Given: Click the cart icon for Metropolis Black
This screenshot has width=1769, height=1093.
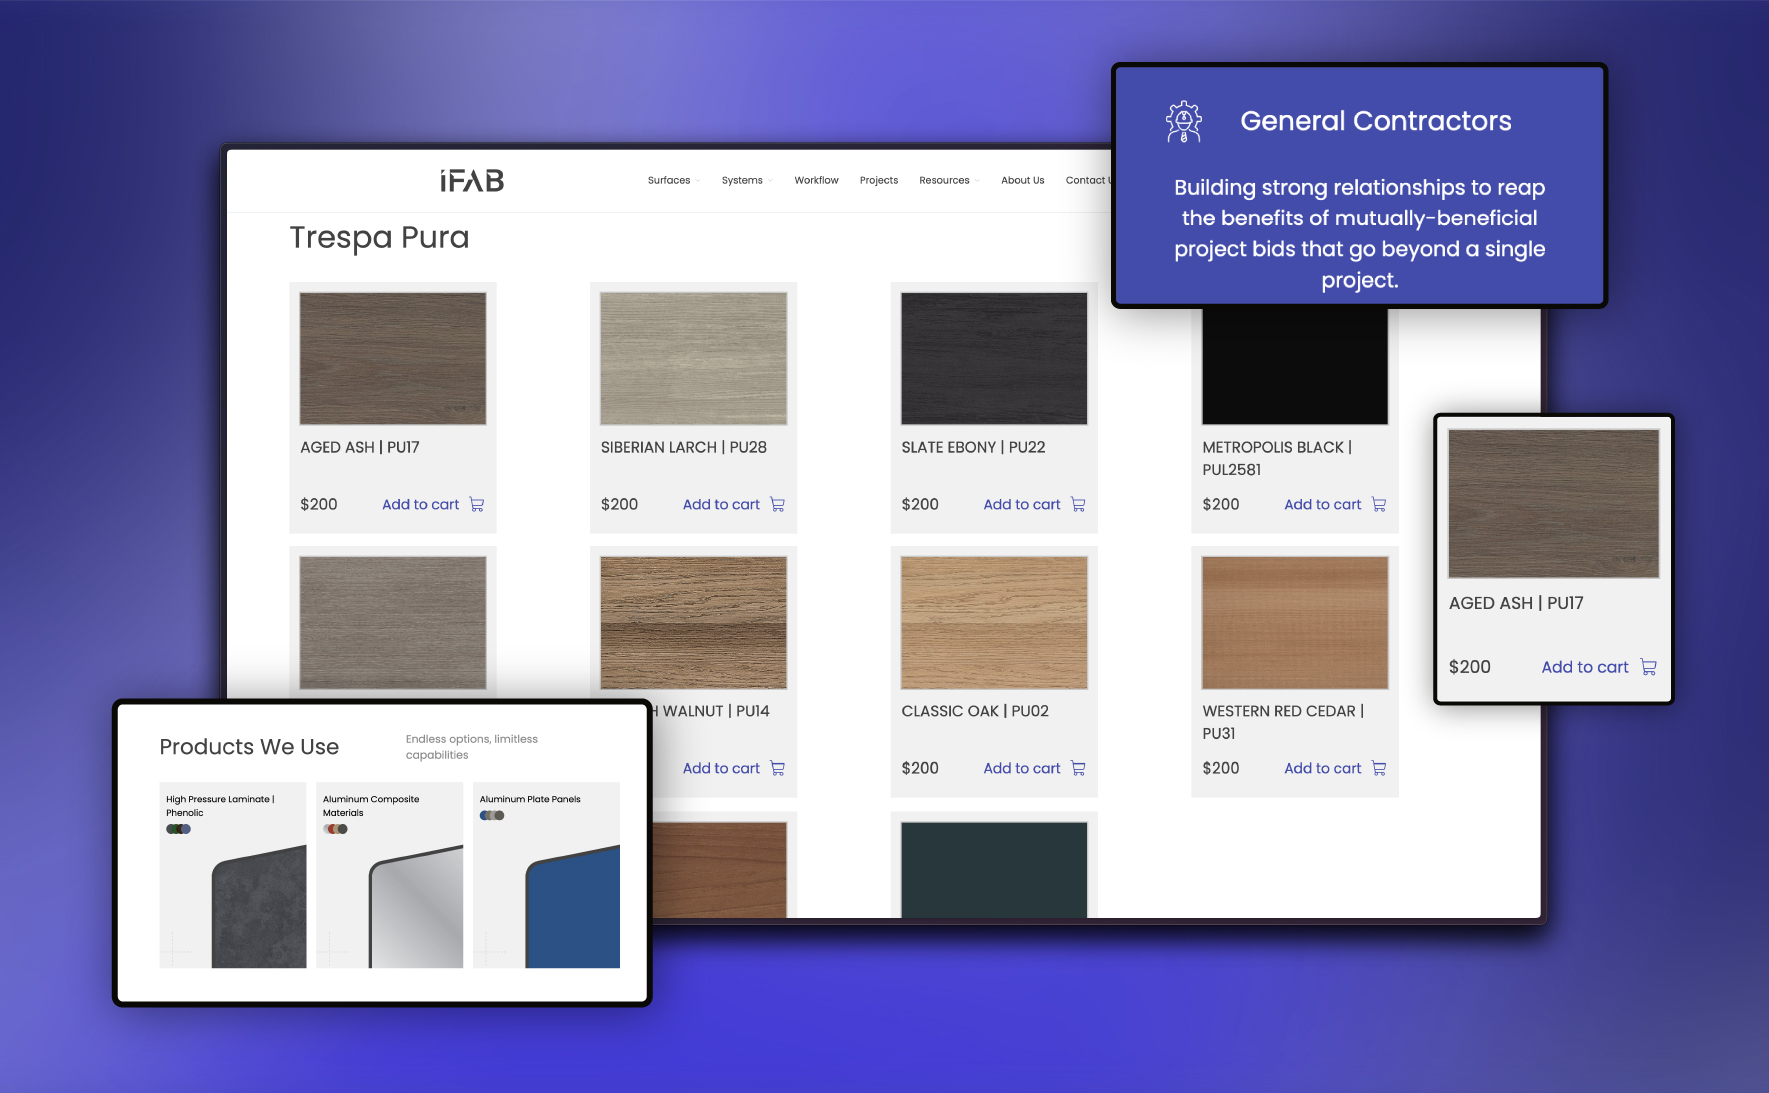Looking at the screenshot, I should (x=1379, y=505).
